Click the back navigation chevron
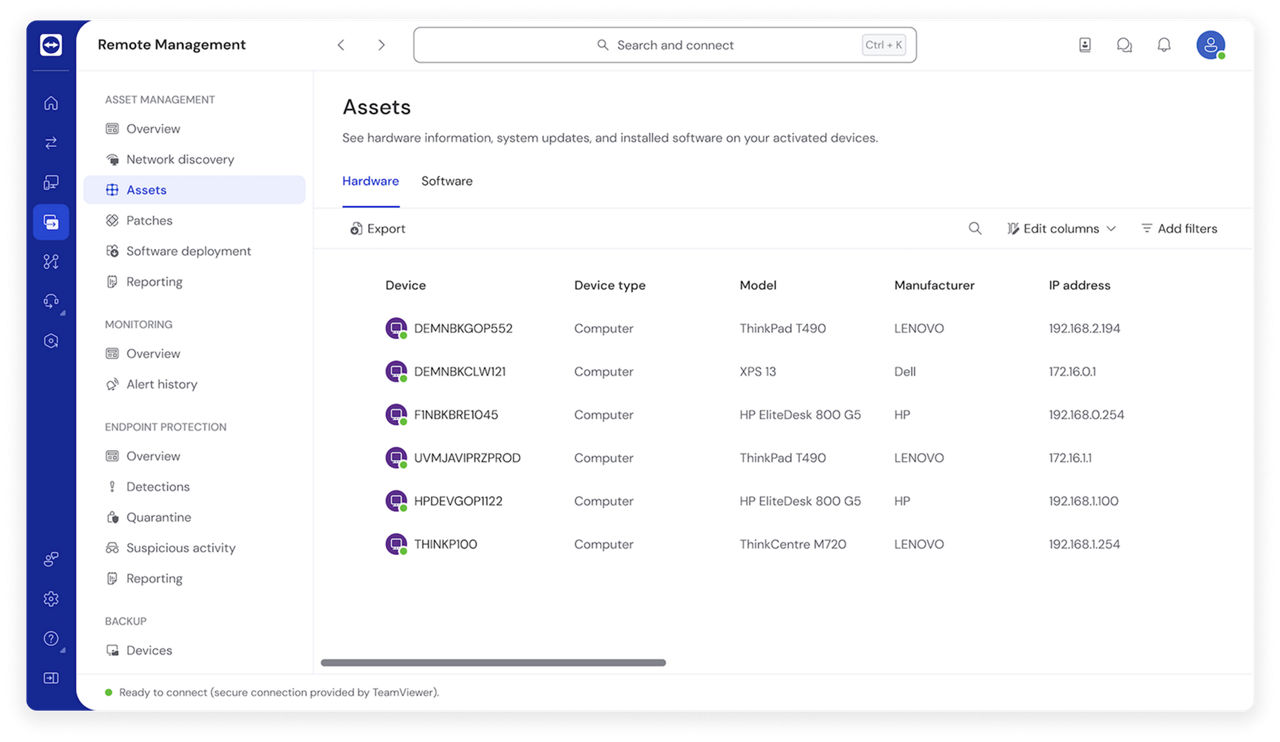This screenshot has height=742, width=1280. (340, 44)
